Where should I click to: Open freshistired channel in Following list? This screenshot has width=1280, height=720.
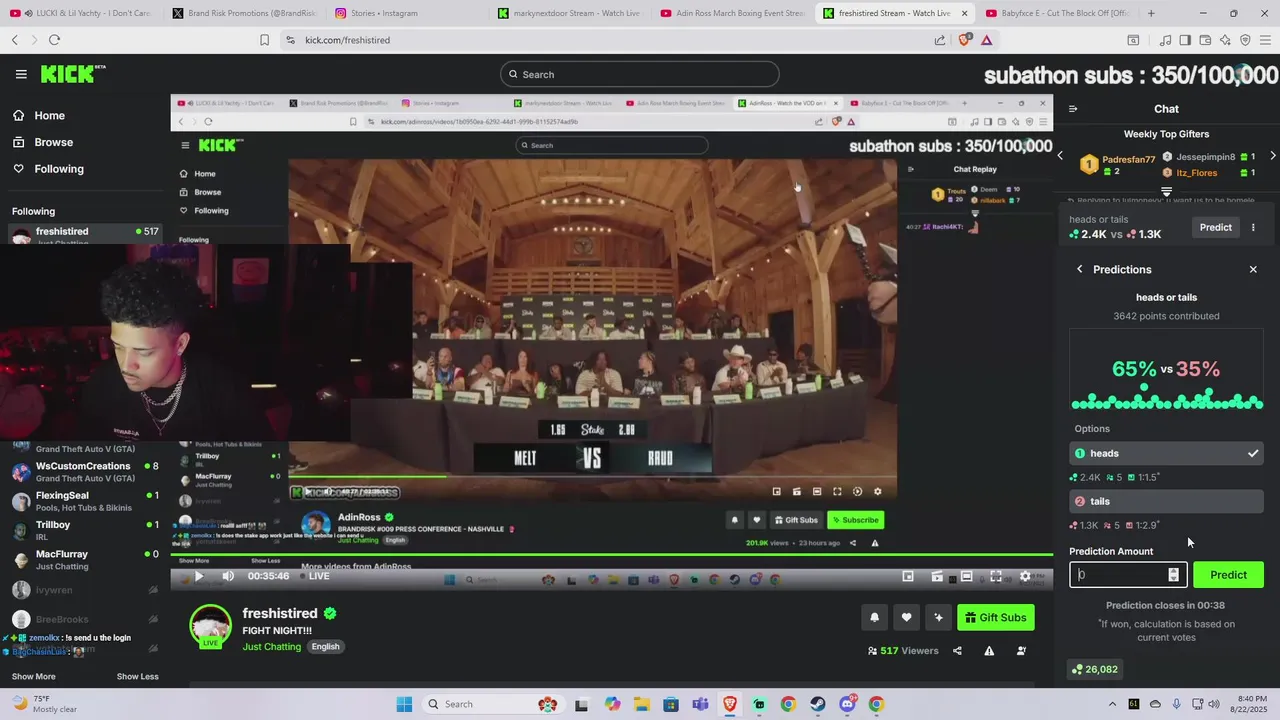pyautogui.click(x=85, y=236)
